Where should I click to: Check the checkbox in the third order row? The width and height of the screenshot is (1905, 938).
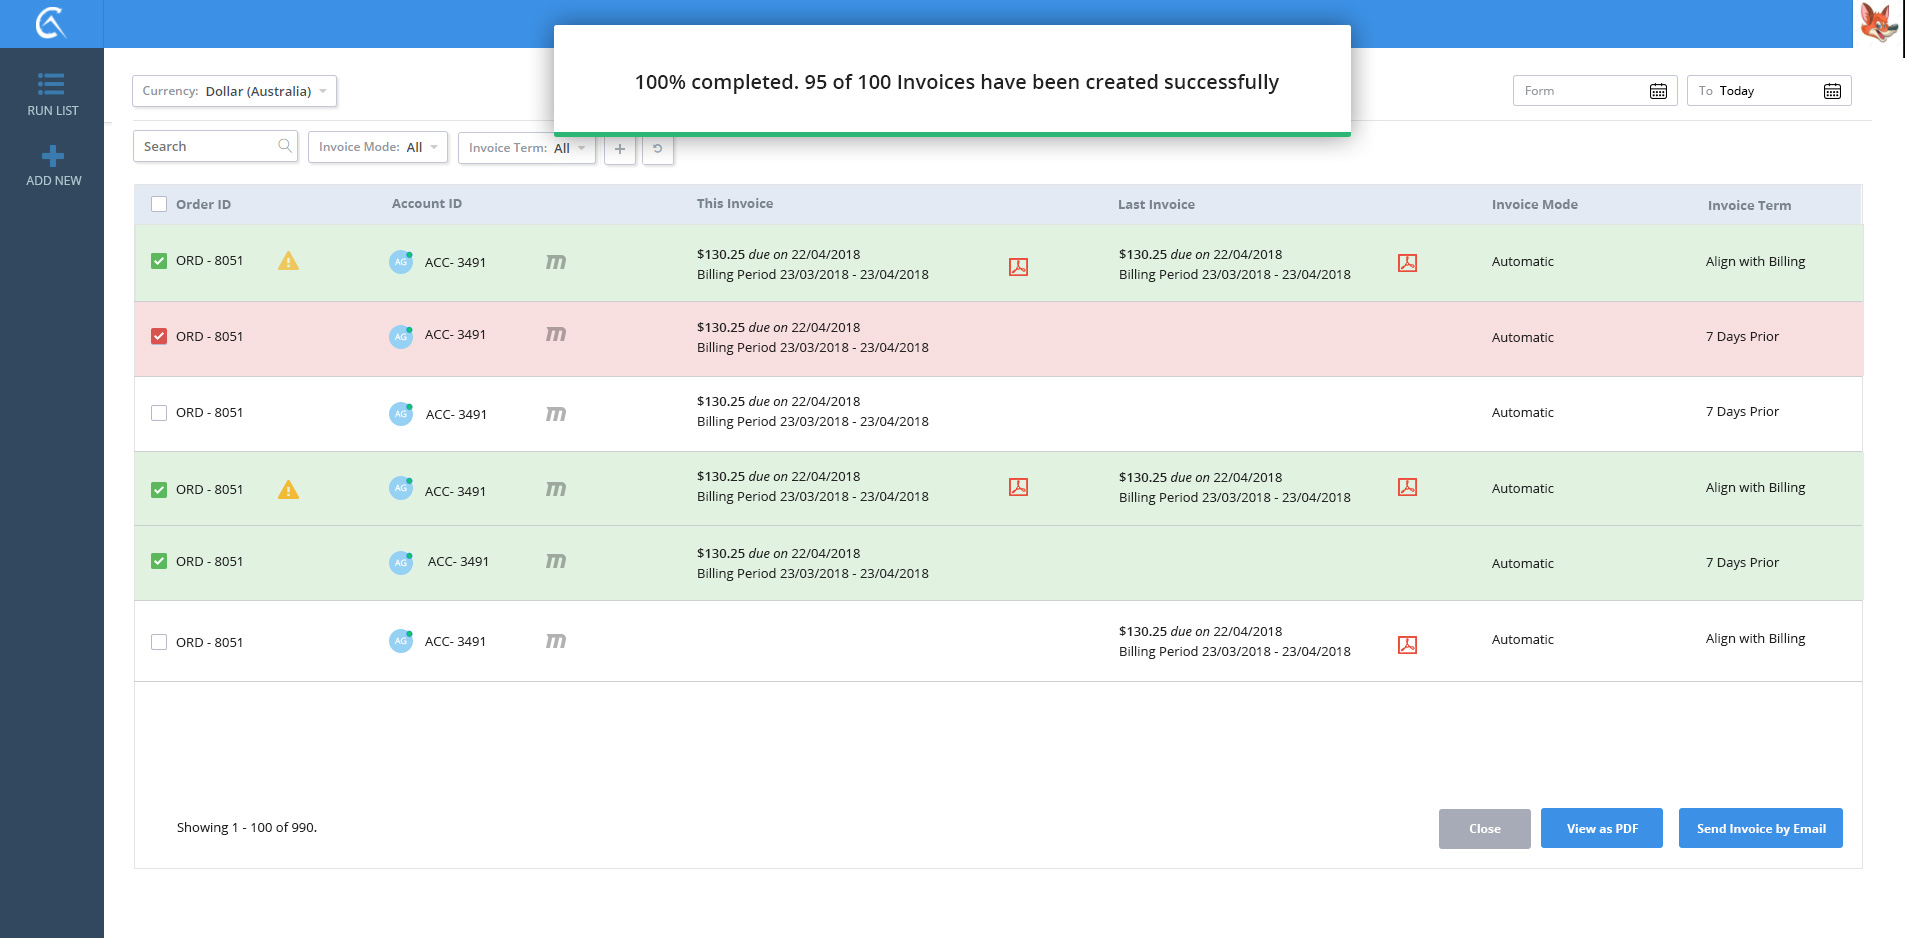pyautogui.click(x=159, y=413)
